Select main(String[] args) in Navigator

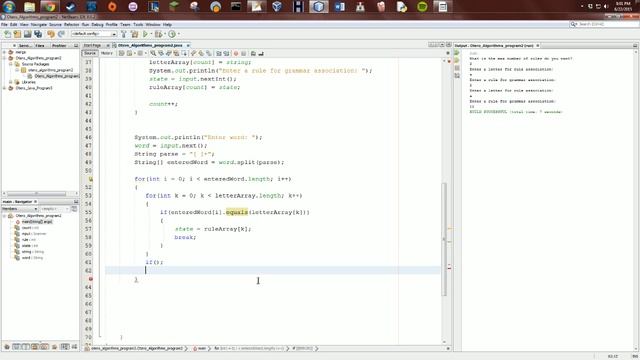(37, 222)
